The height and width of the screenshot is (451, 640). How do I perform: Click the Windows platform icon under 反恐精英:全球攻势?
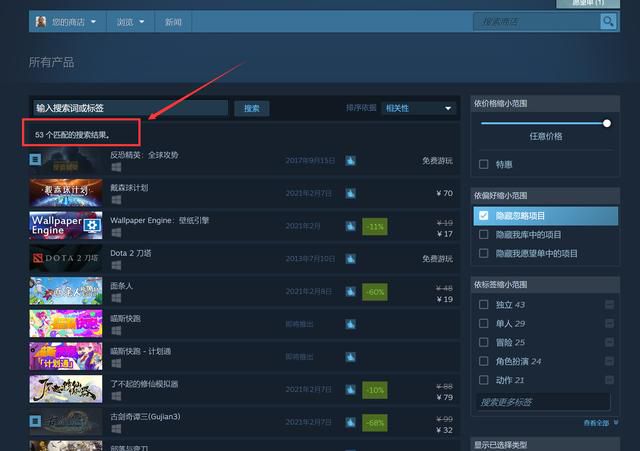tap(116, 167)
